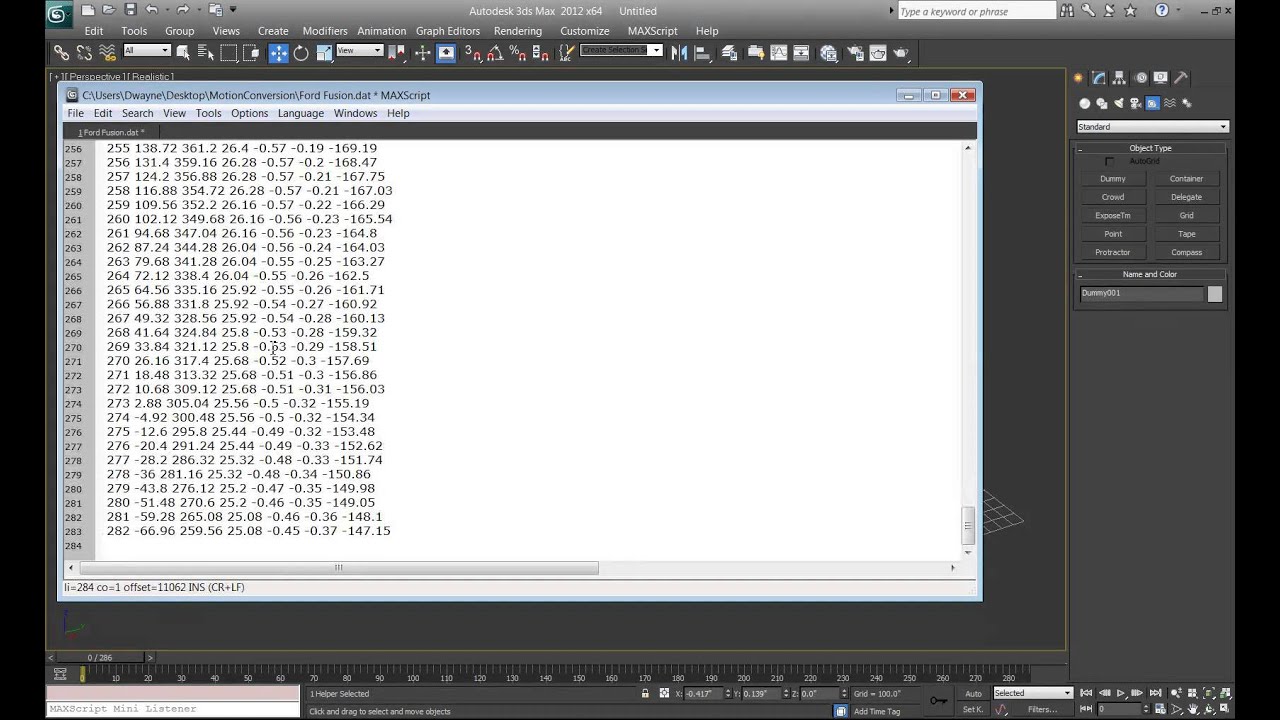
Task: Open the Standard helpers category dropdown
Action: [1152, 127]
